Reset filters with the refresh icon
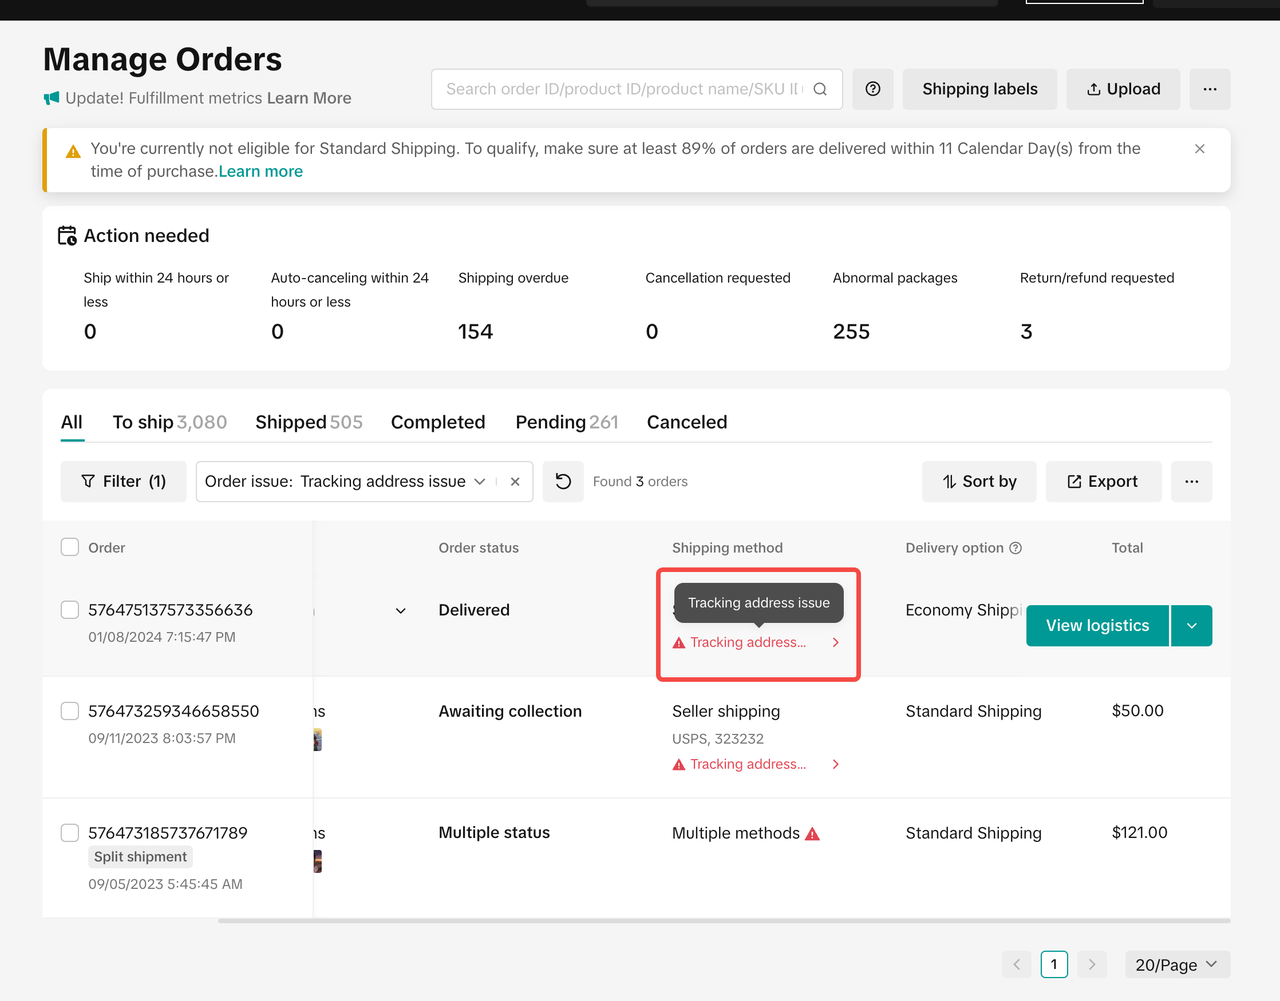 (x=563, y=481)
